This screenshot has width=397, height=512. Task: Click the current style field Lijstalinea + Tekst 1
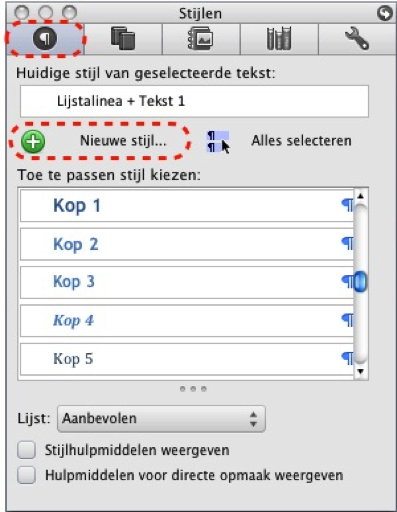194,101
